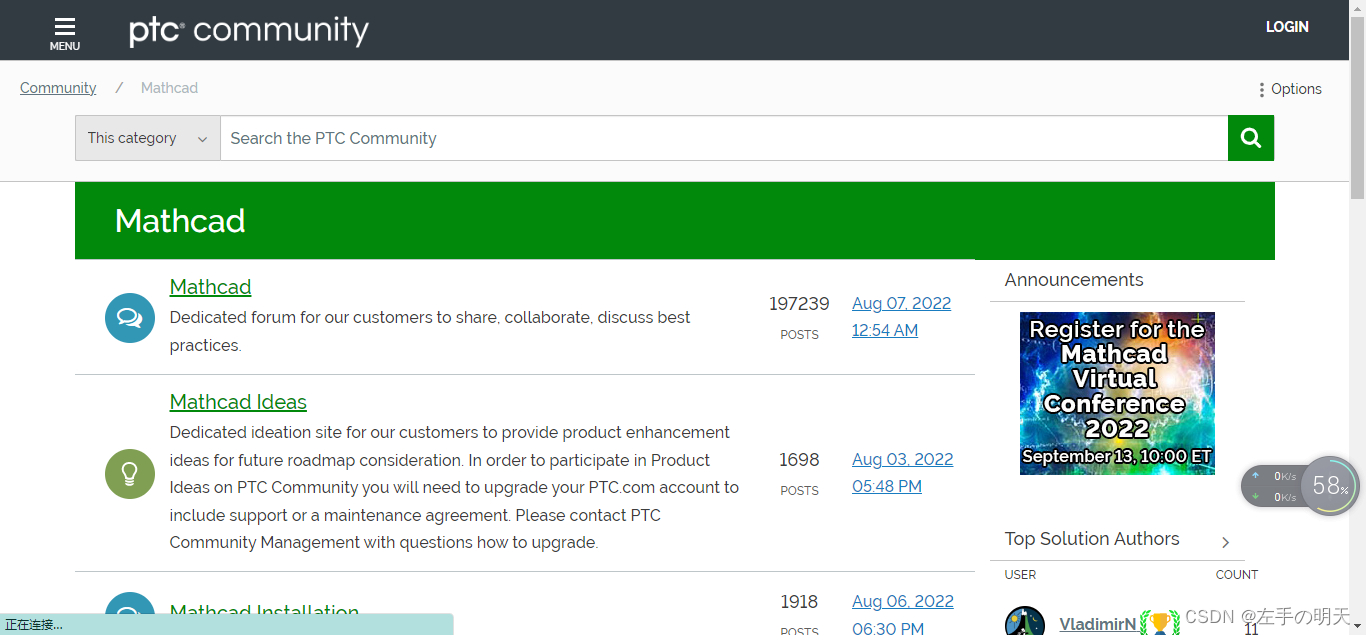Open the Mathcad Ideas board link
Image resolution: width=1366 pixels, height=635 pixels.
pos(238,402)
